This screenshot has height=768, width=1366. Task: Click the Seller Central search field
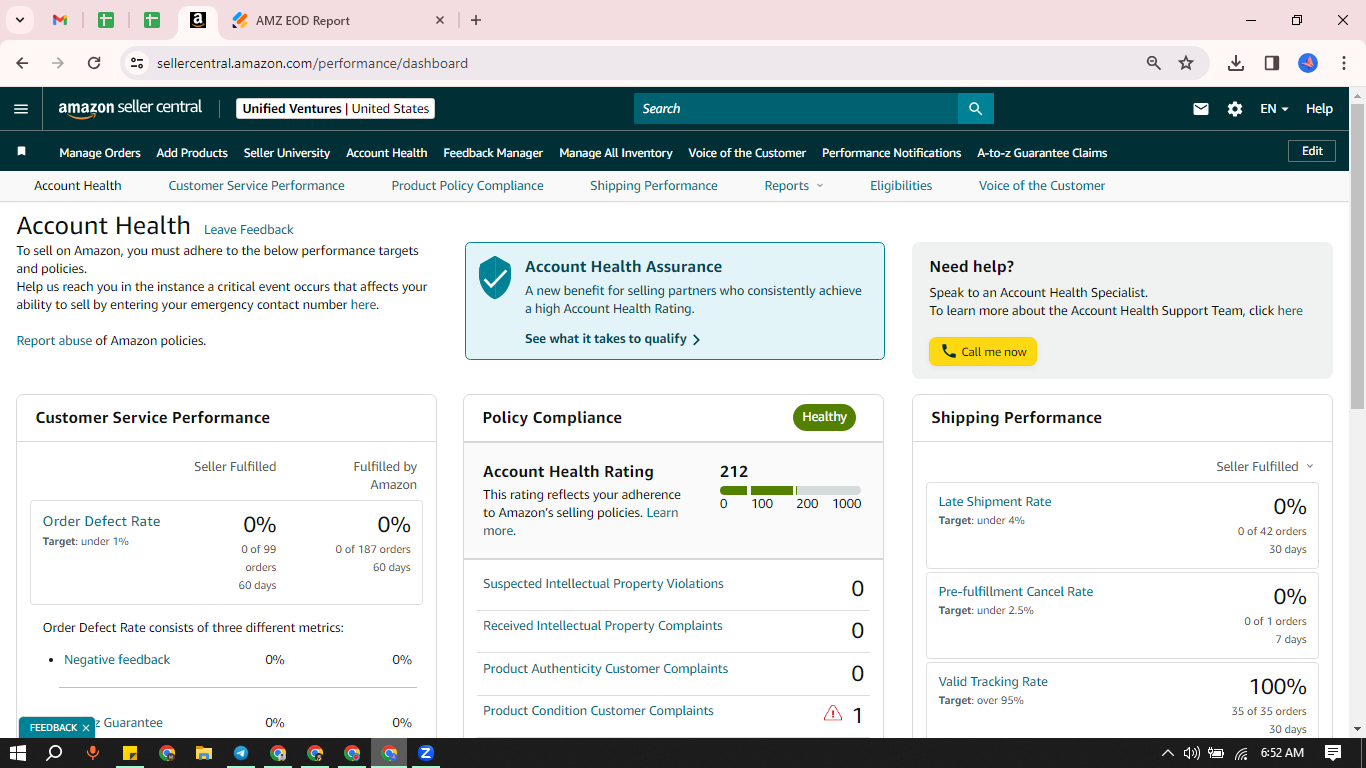[796, 109]
